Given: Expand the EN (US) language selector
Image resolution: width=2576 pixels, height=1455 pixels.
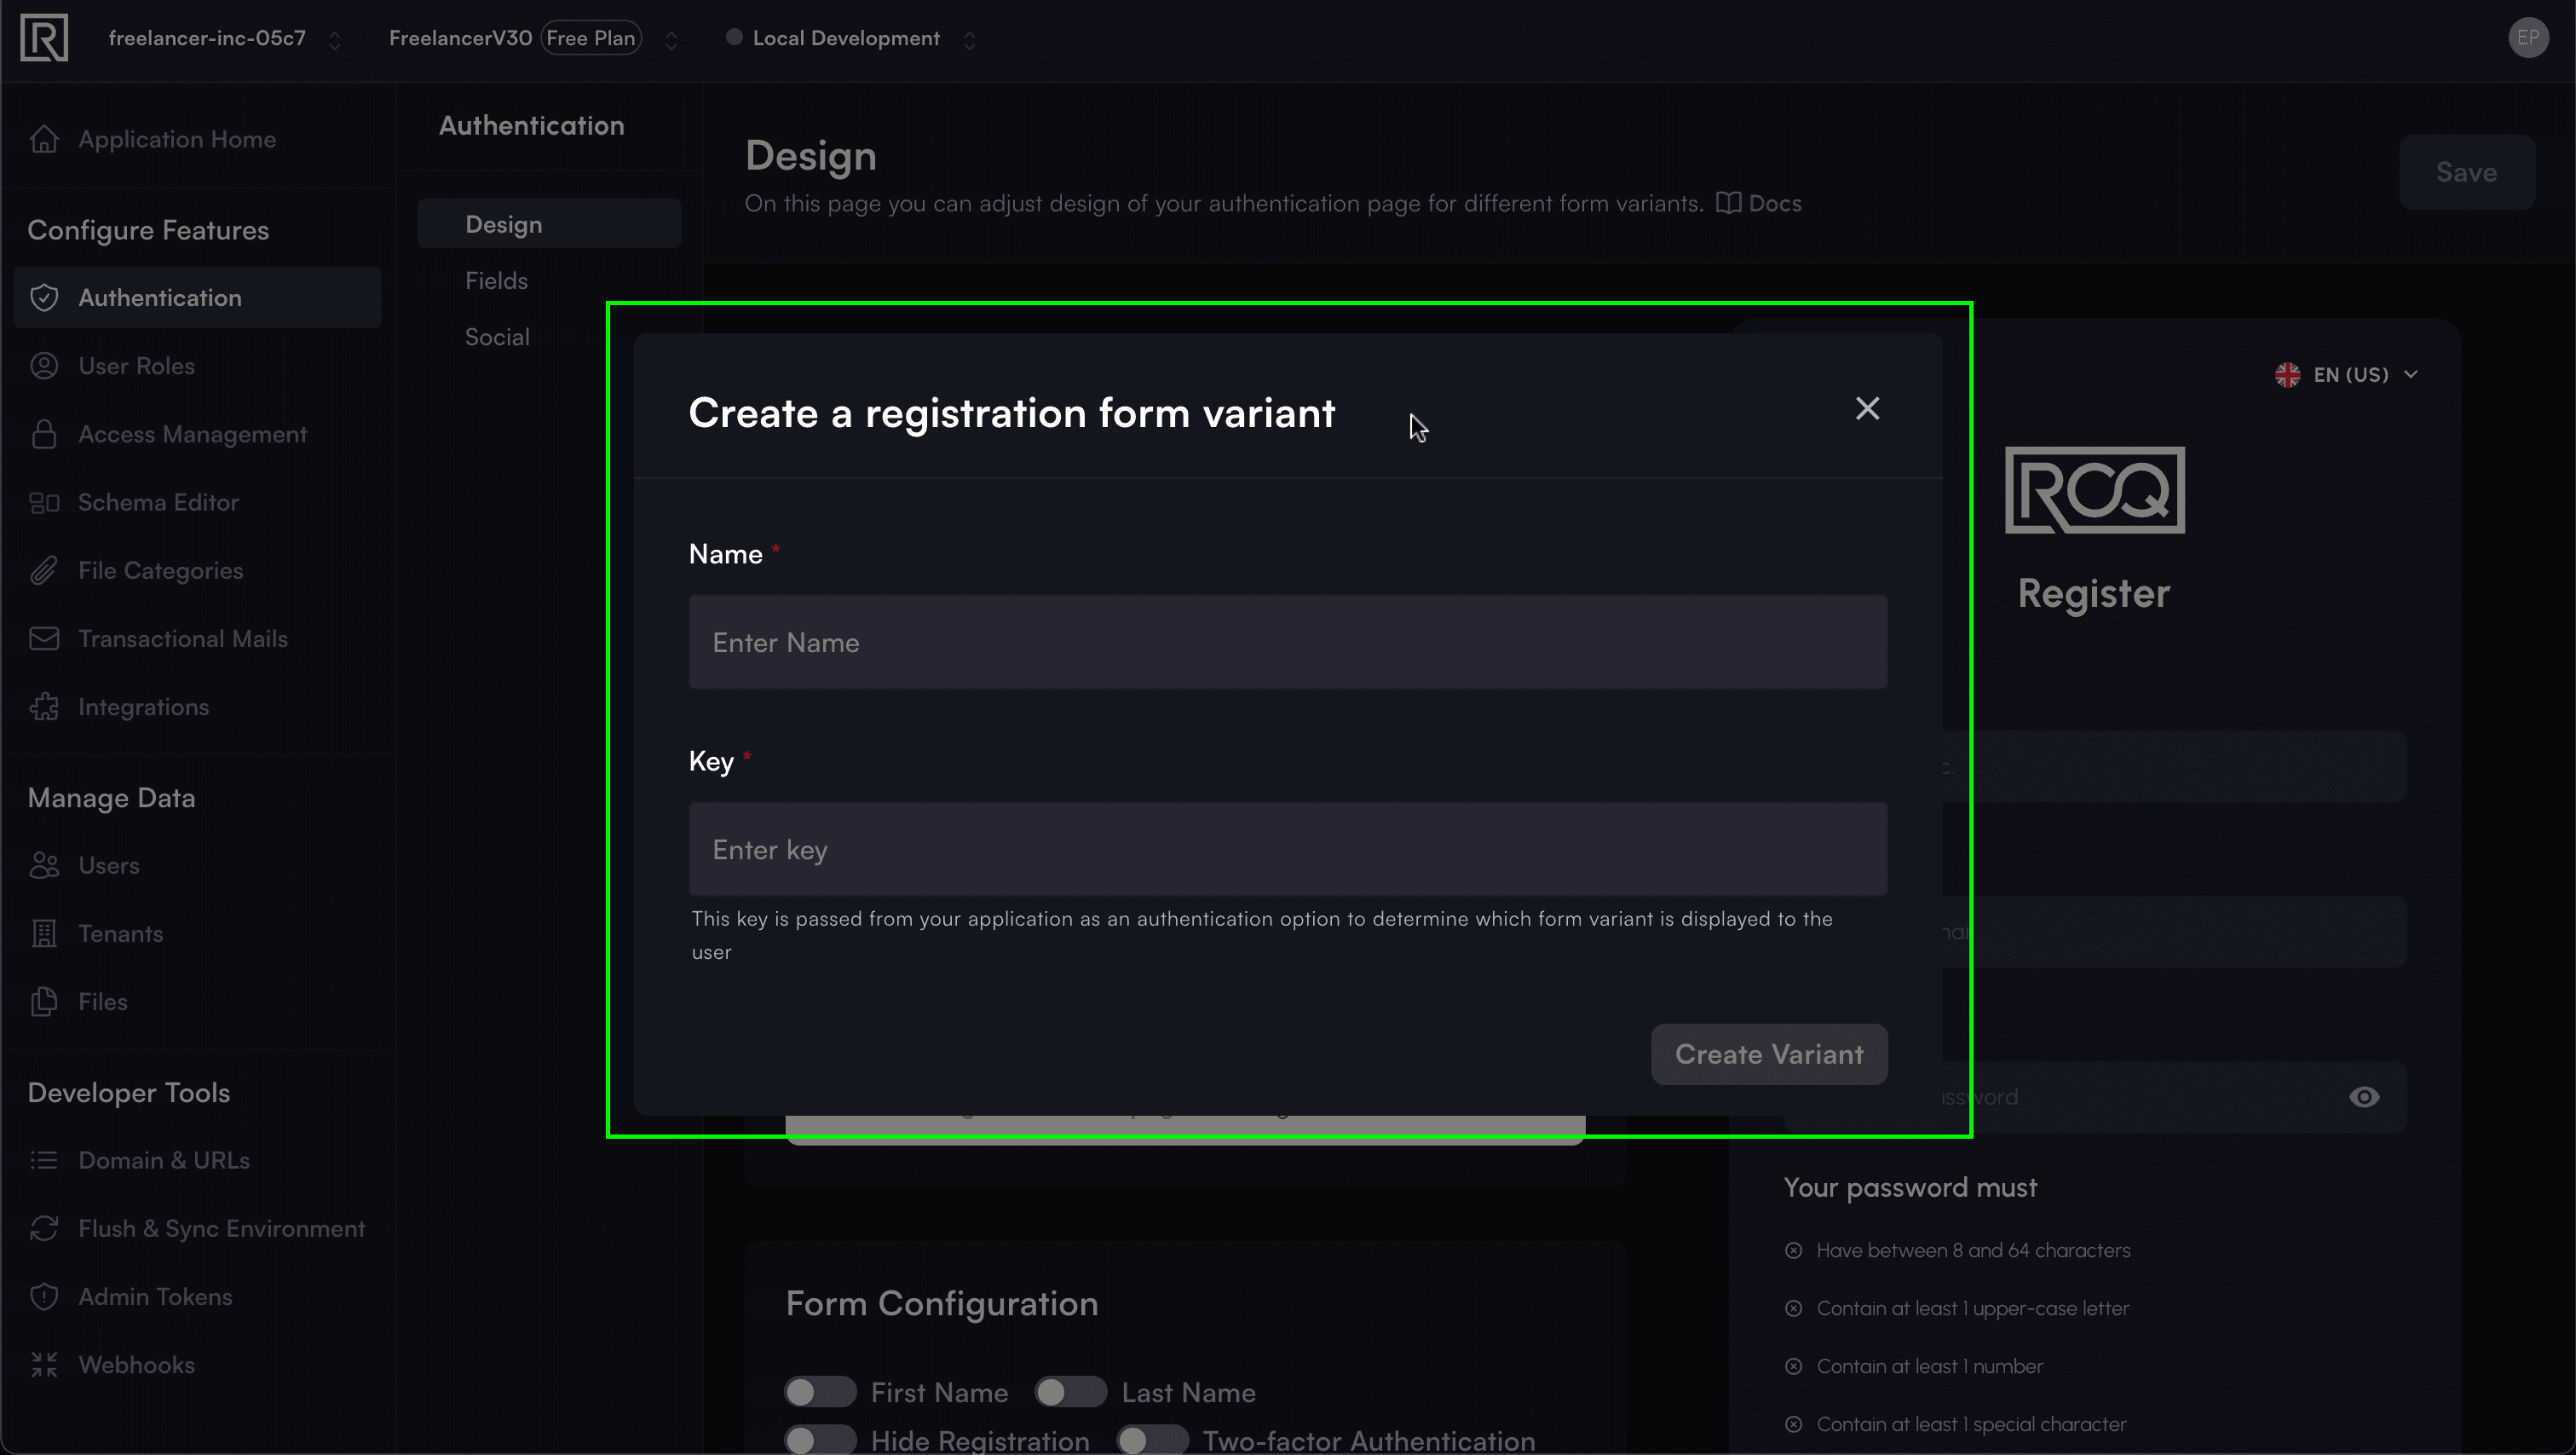Looking at the screenshot, I should tap(2346, 373).
